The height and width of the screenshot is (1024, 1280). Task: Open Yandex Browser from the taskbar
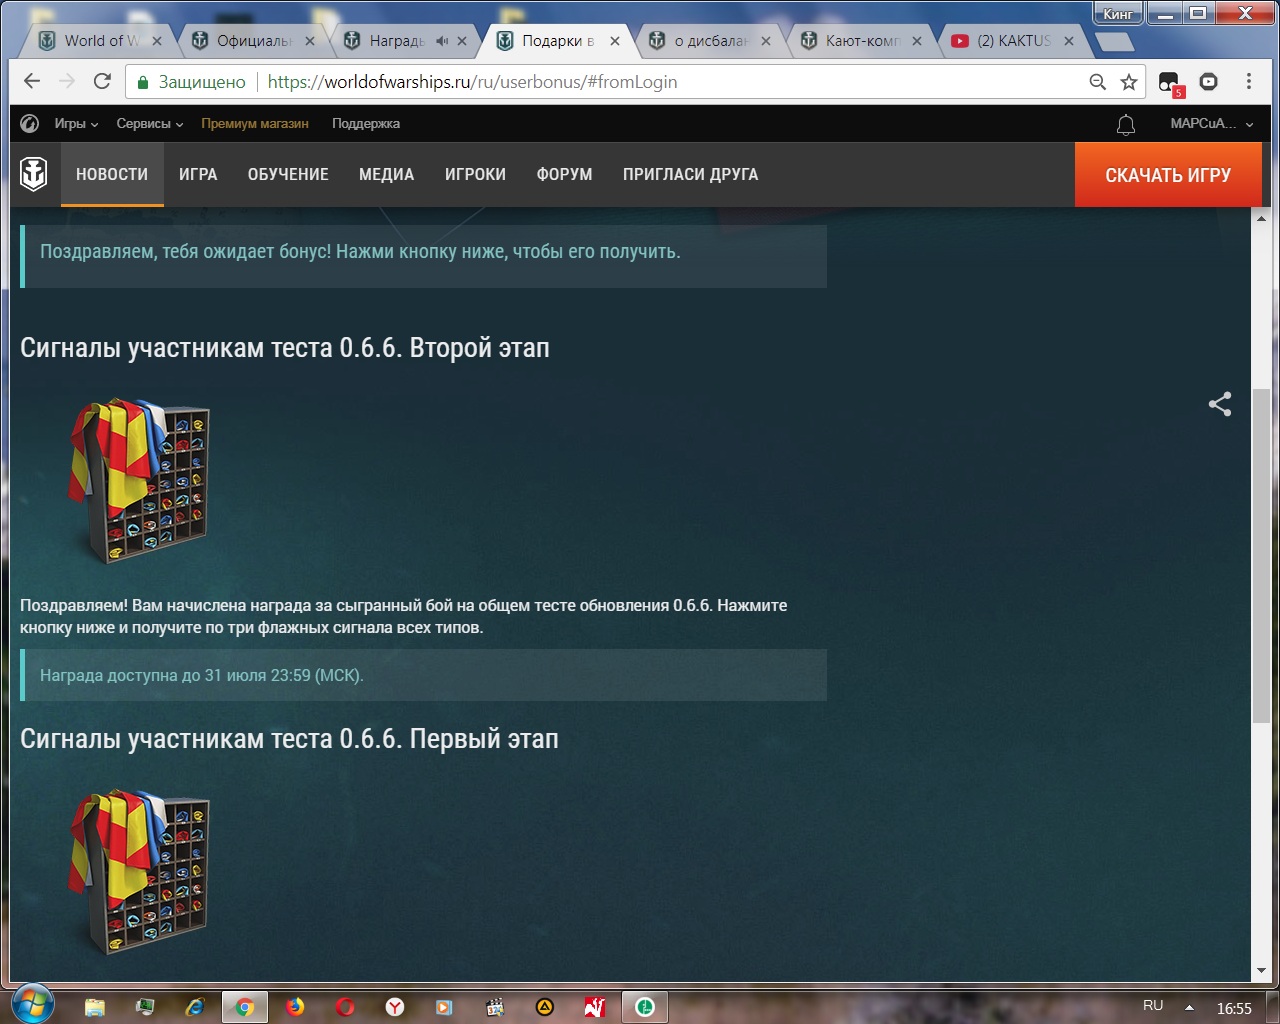[x=395, y=1007]
